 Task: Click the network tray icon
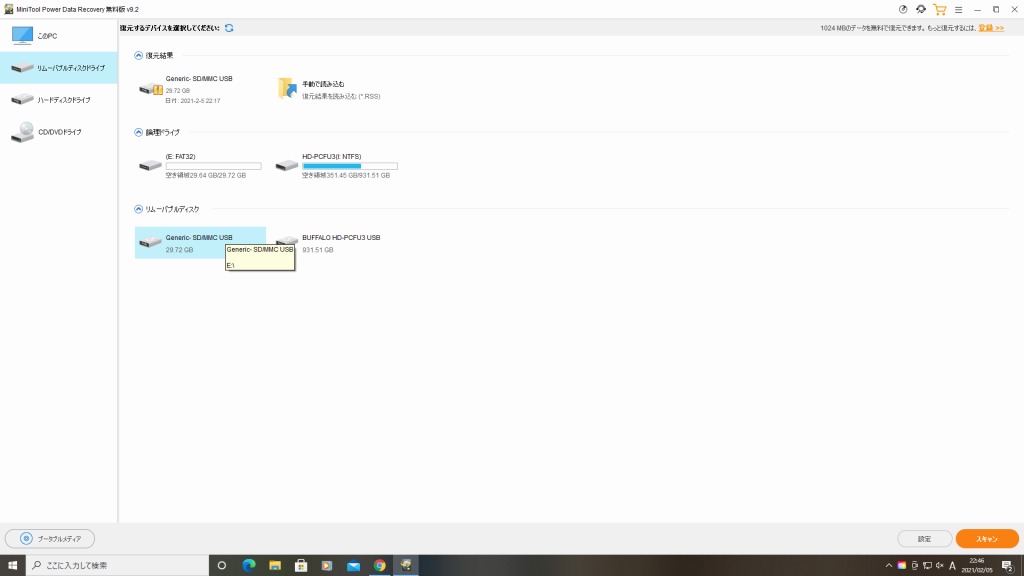click(927, 566)
